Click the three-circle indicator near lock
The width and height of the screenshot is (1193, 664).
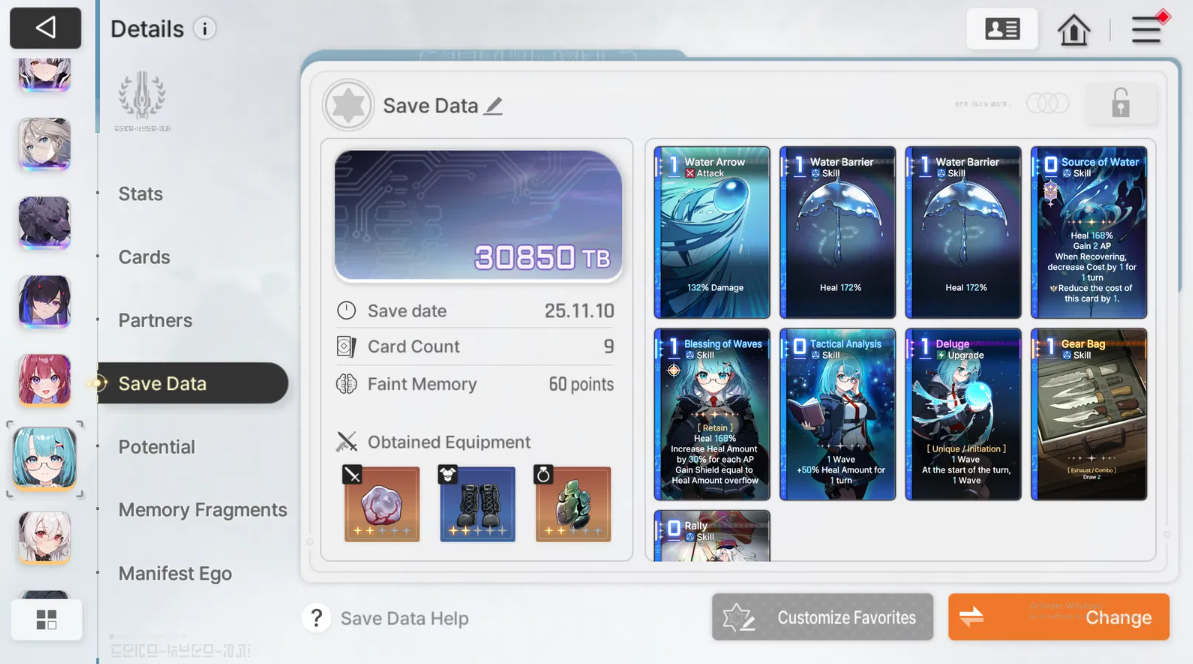[1048, 103]
